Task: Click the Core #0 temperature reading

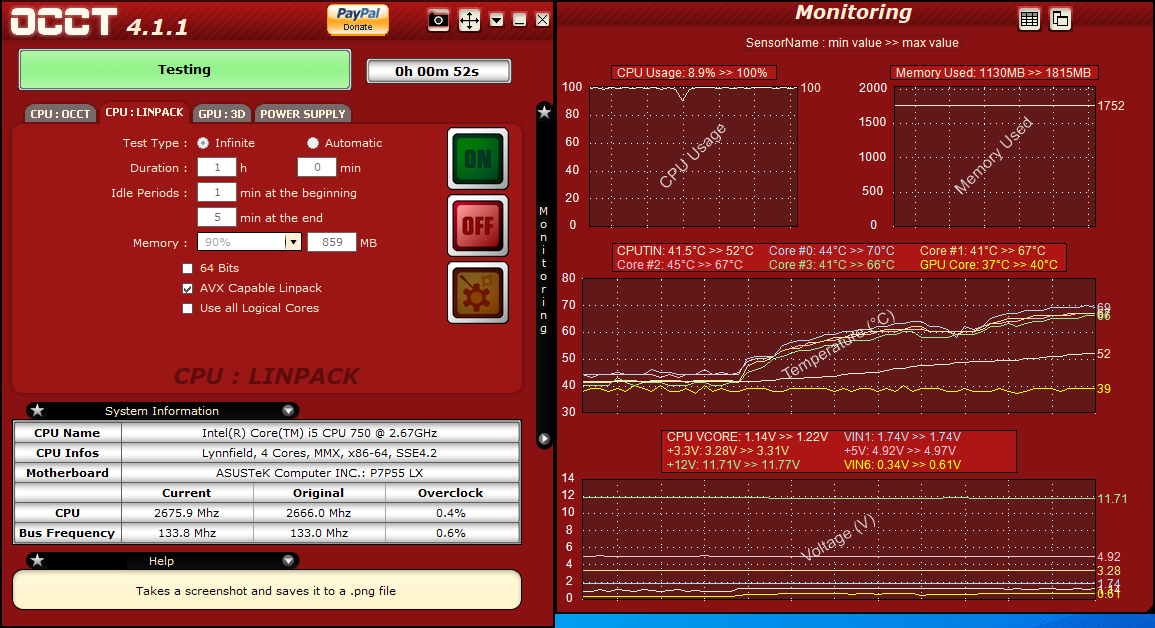Action: click(x=831, y=251)
